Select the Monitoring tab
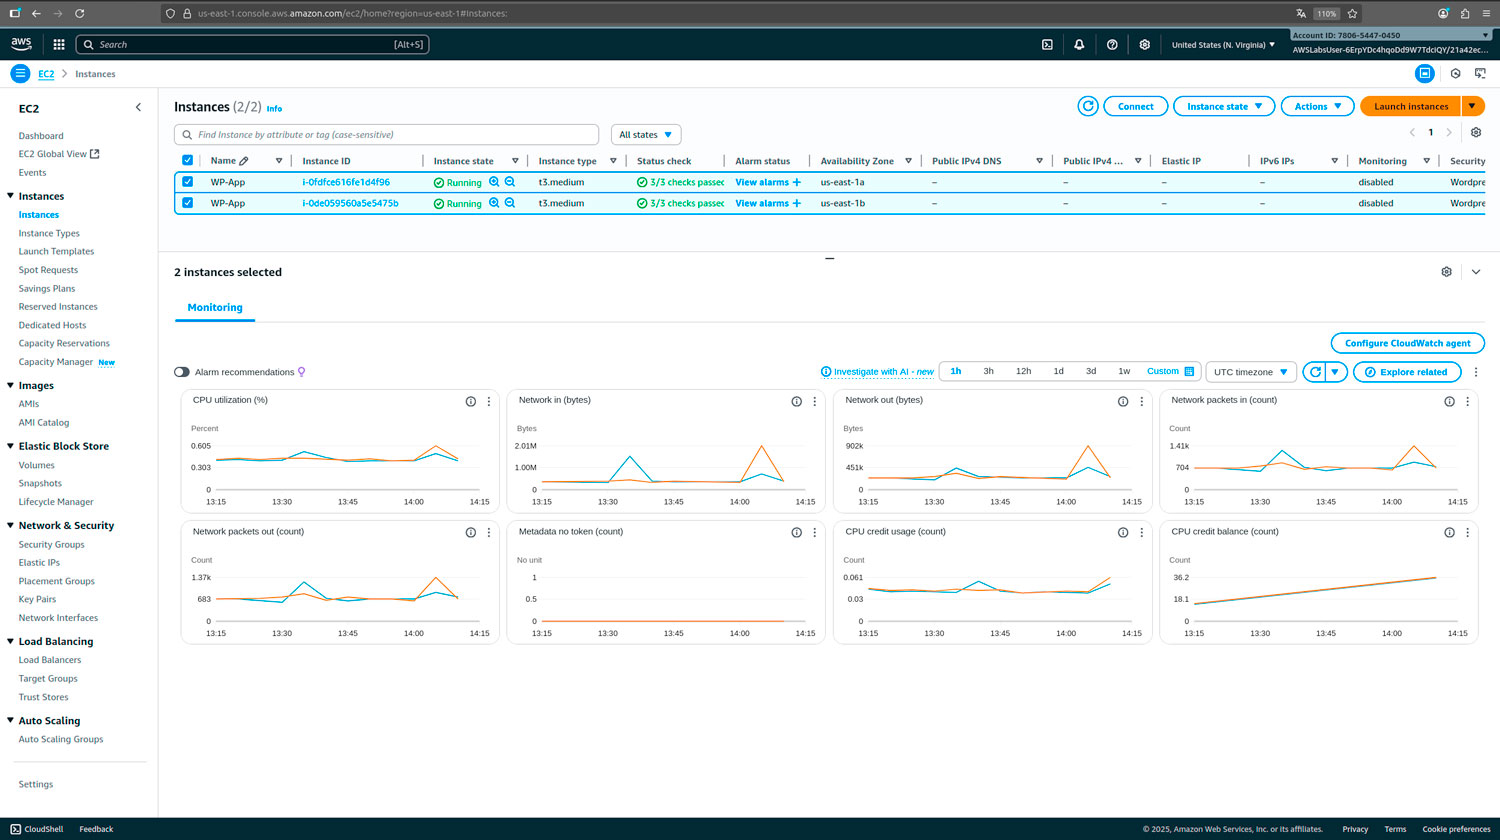This screenshot has height=840, width=1500. 215,308
